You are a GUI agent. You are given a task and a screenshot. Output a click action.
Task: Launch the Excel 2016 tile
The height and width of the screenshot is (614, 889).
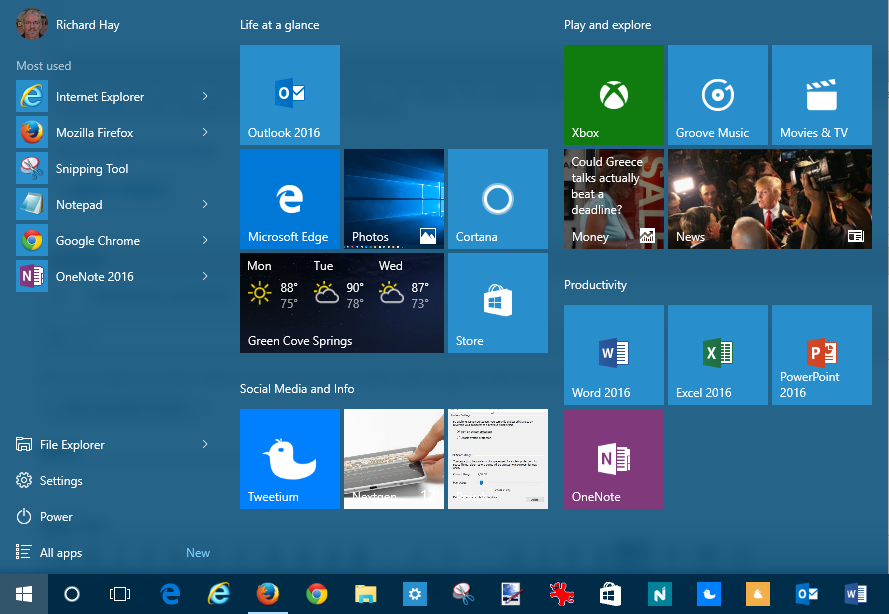coord(717,355)
